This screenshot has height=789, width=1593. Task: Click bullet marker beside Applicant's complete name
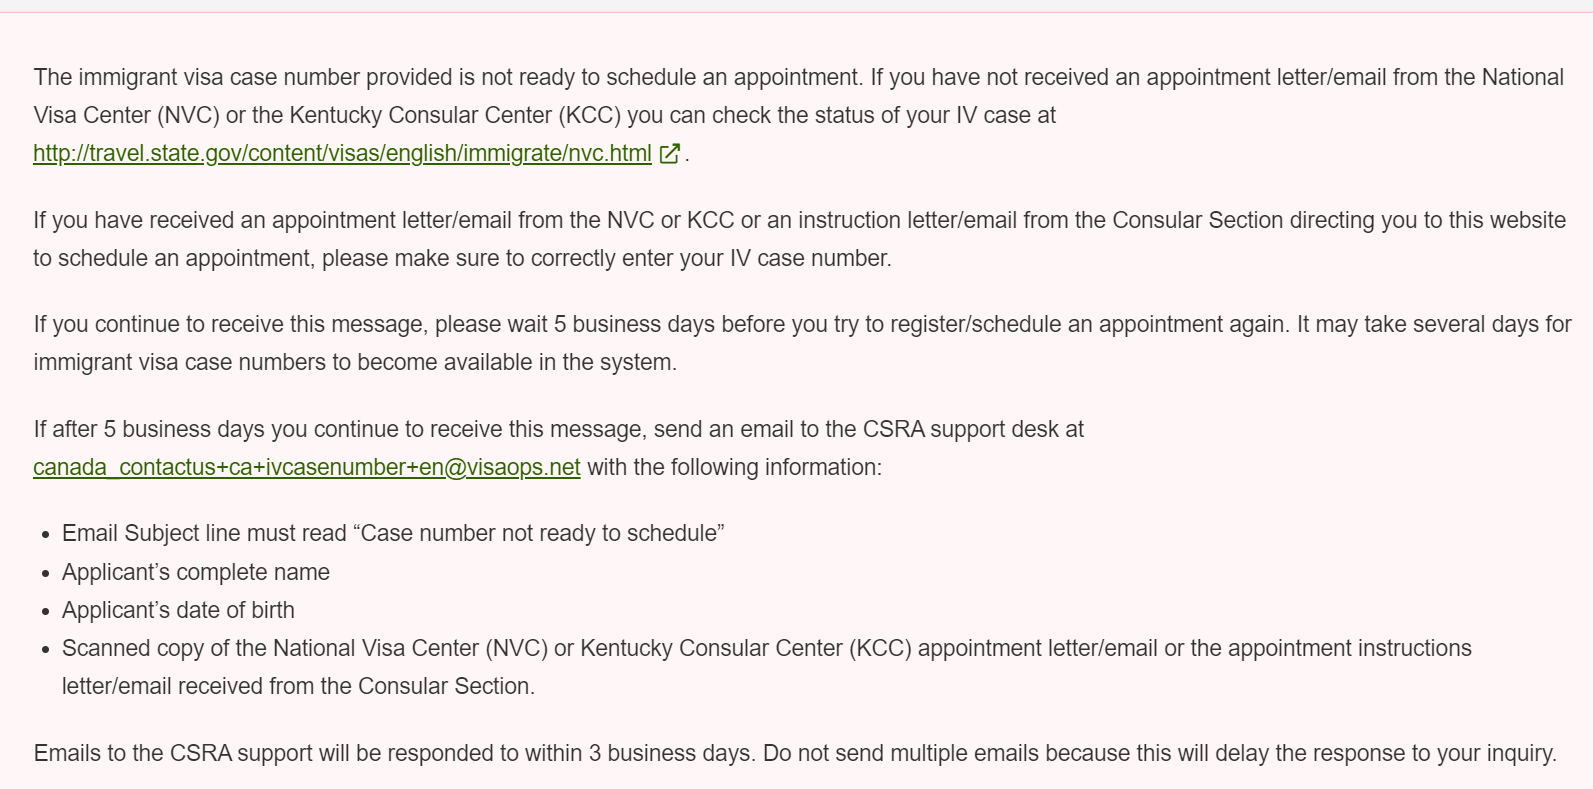tap(46, 574)
